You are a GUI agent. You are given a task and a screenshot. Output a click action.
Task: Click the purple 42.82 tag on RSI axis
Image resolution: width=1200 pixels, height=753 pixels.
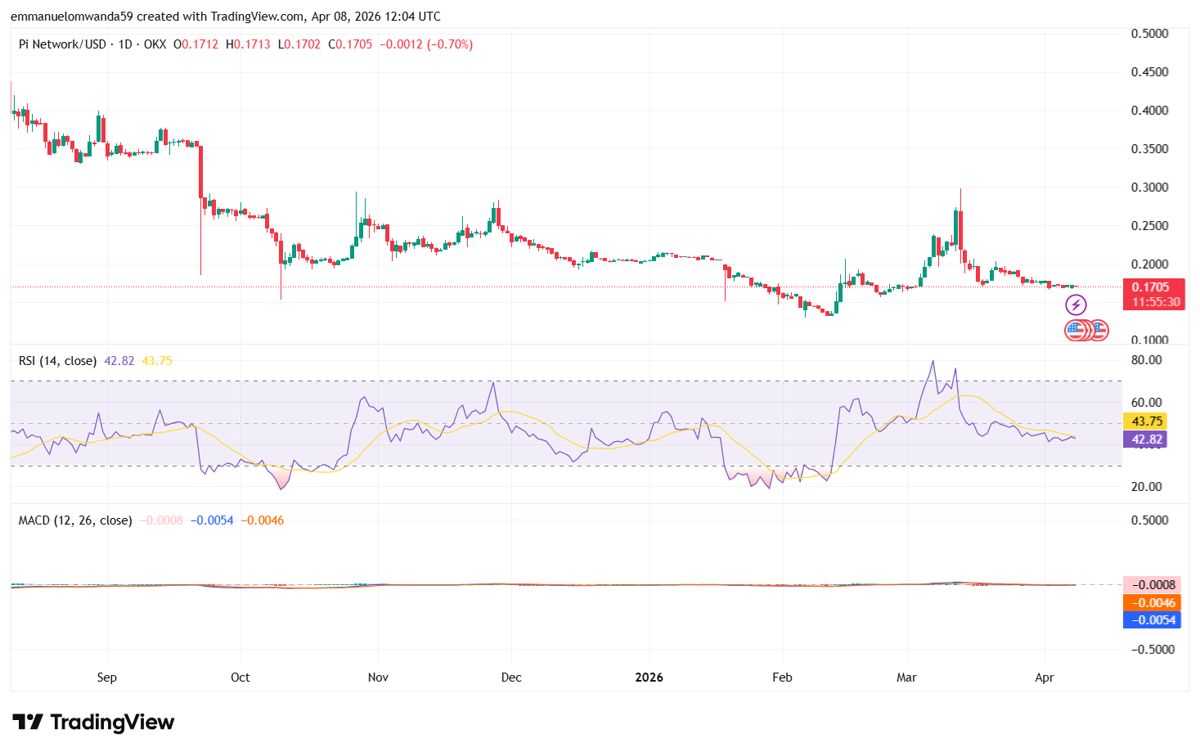coord(1145,438)
